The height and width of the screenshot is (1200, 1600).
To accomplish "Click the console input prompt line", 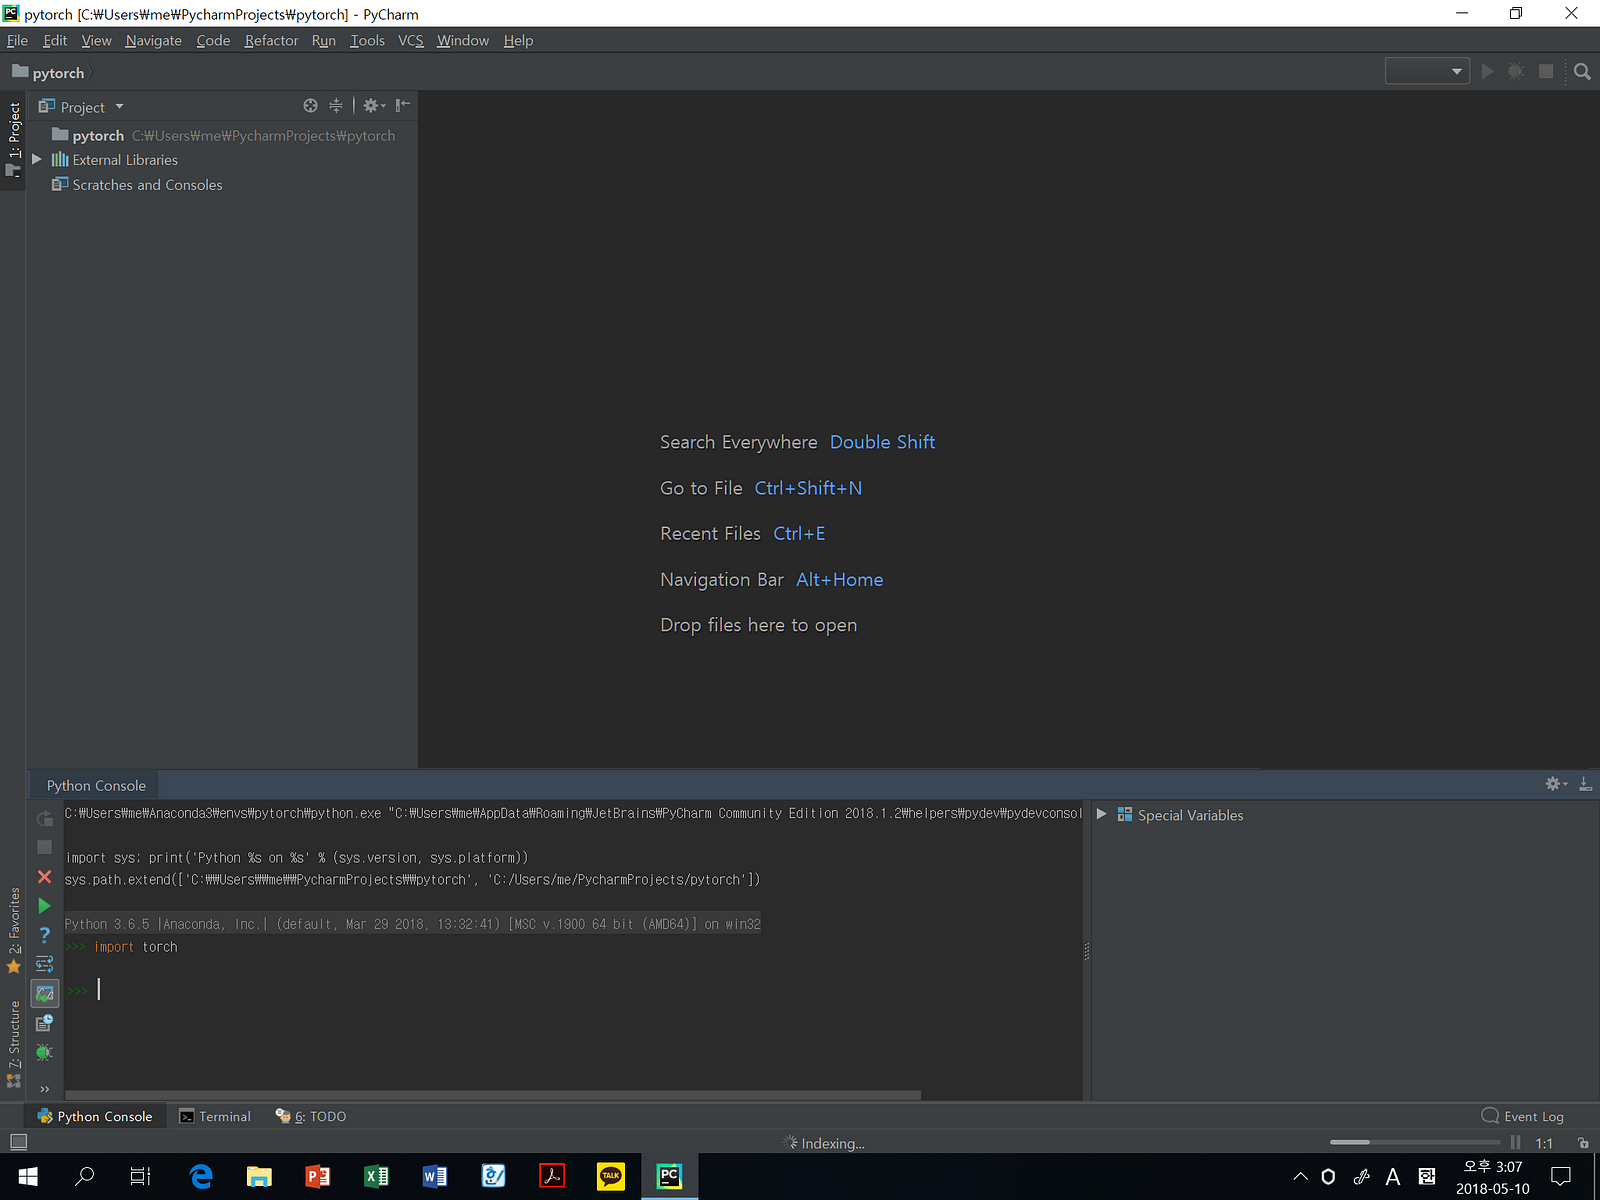I will coord(573,990).
